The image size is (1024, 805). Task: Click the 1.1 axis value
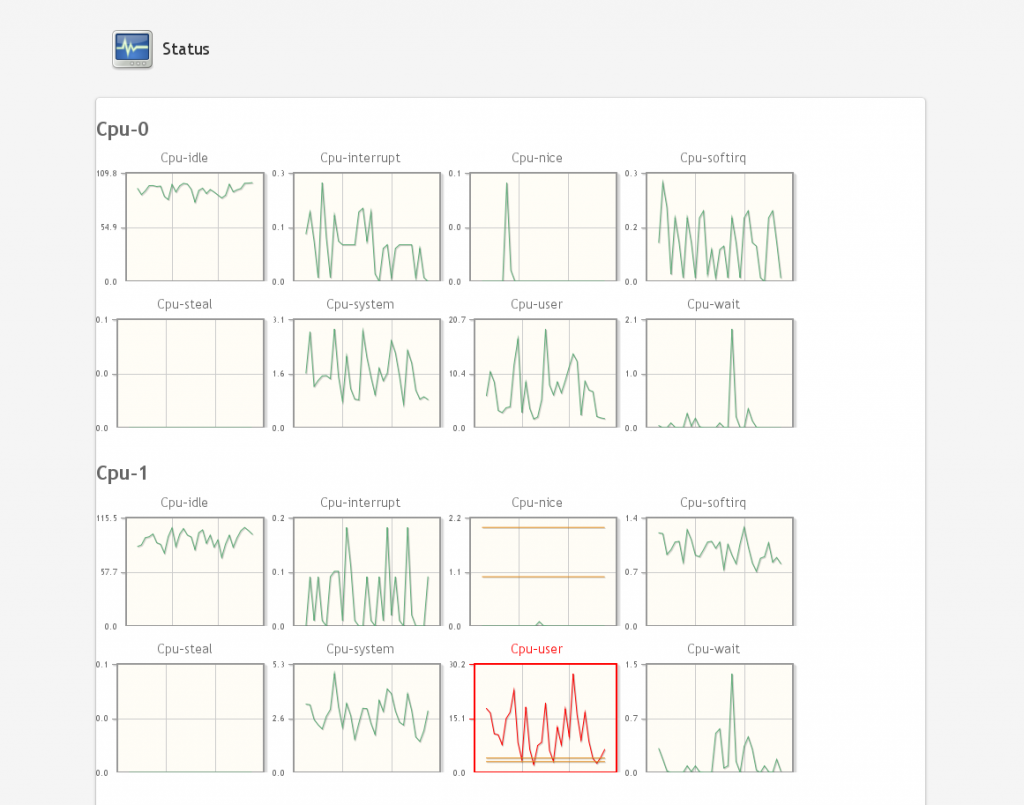coord(455,573)
